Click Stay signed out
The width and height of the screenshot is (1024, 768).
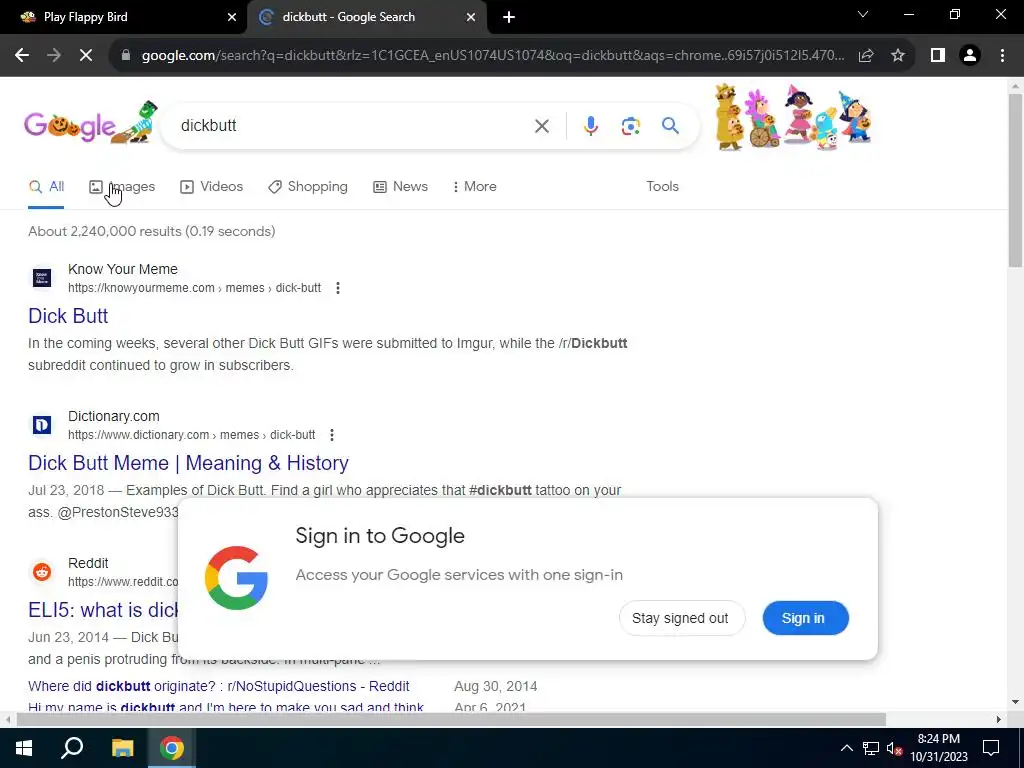pos(680,618)
